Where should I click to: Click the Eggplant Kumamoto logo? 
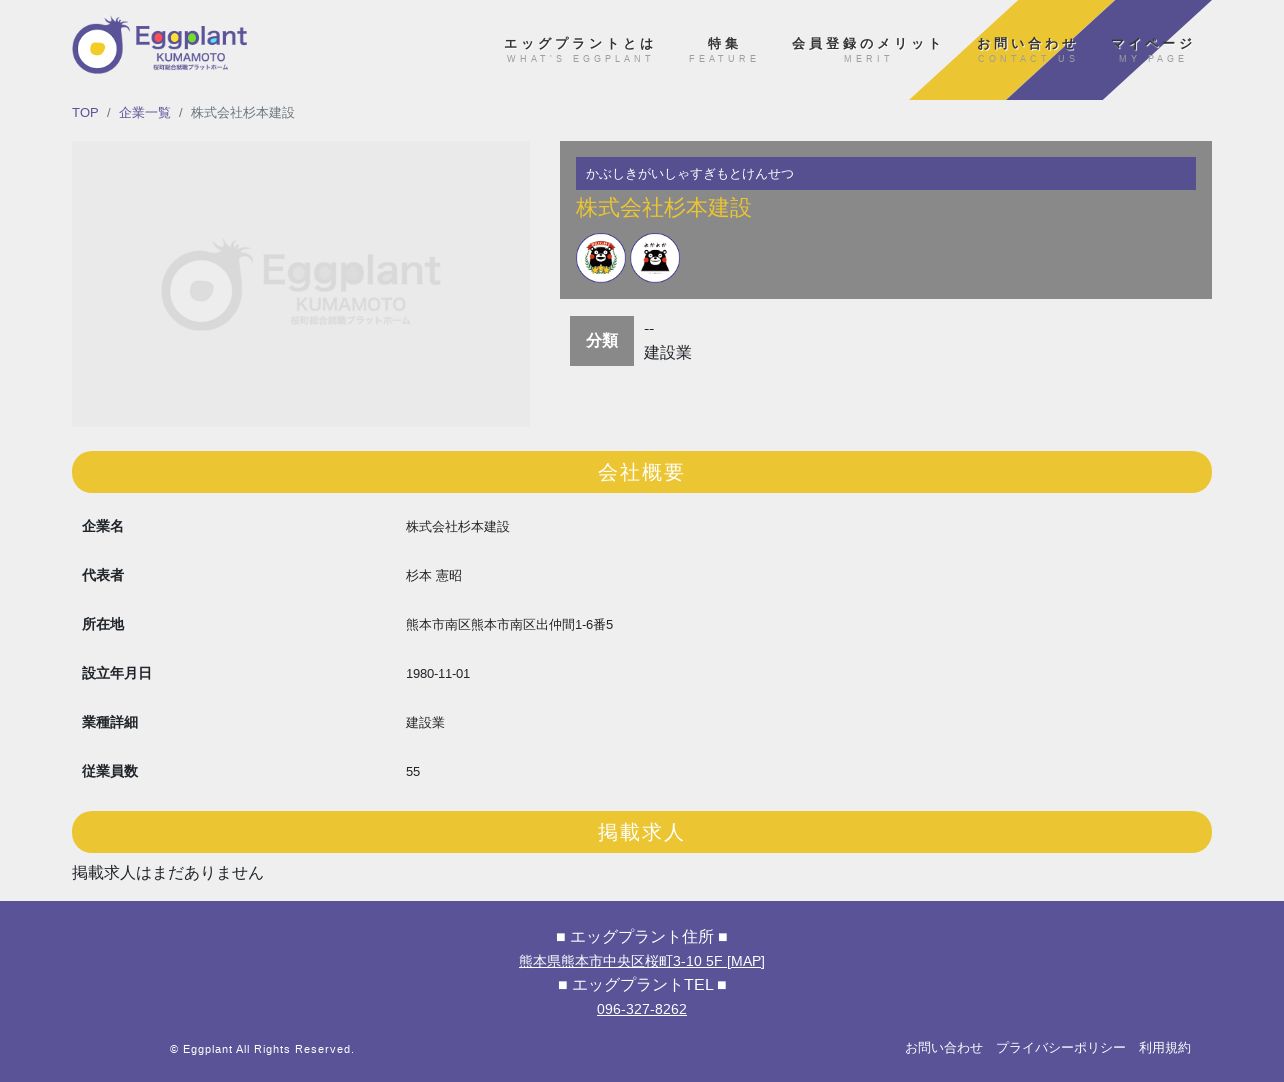coord(160,45)
